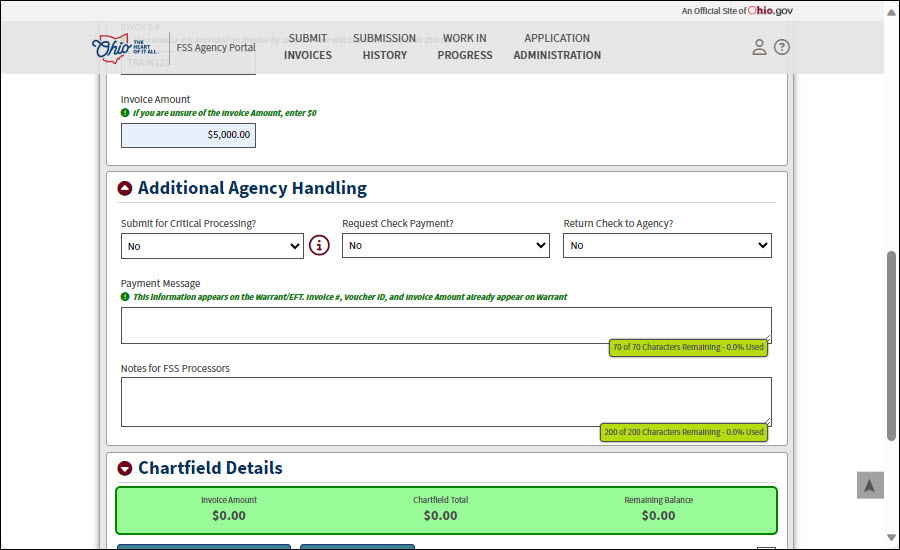Screen dimensions: 900x550
Task: Click the Remaining Balance $0.00 value
Action: pos(658,516)
